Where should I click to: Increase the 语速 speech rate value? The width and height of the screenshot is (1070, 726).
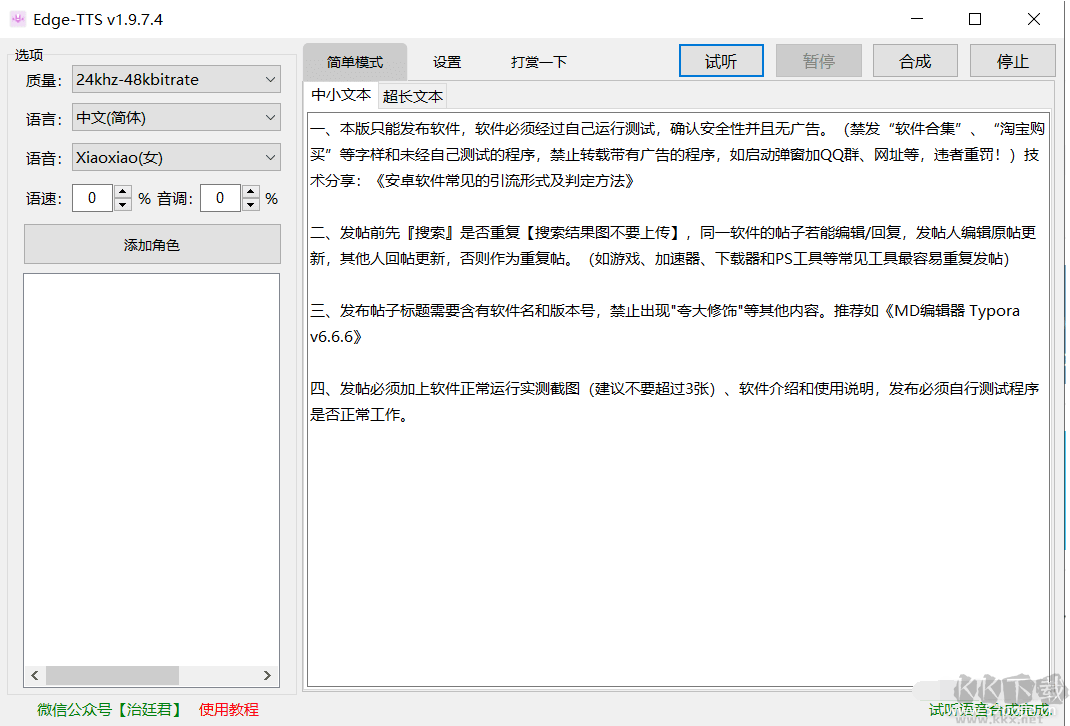click(122, 191)
